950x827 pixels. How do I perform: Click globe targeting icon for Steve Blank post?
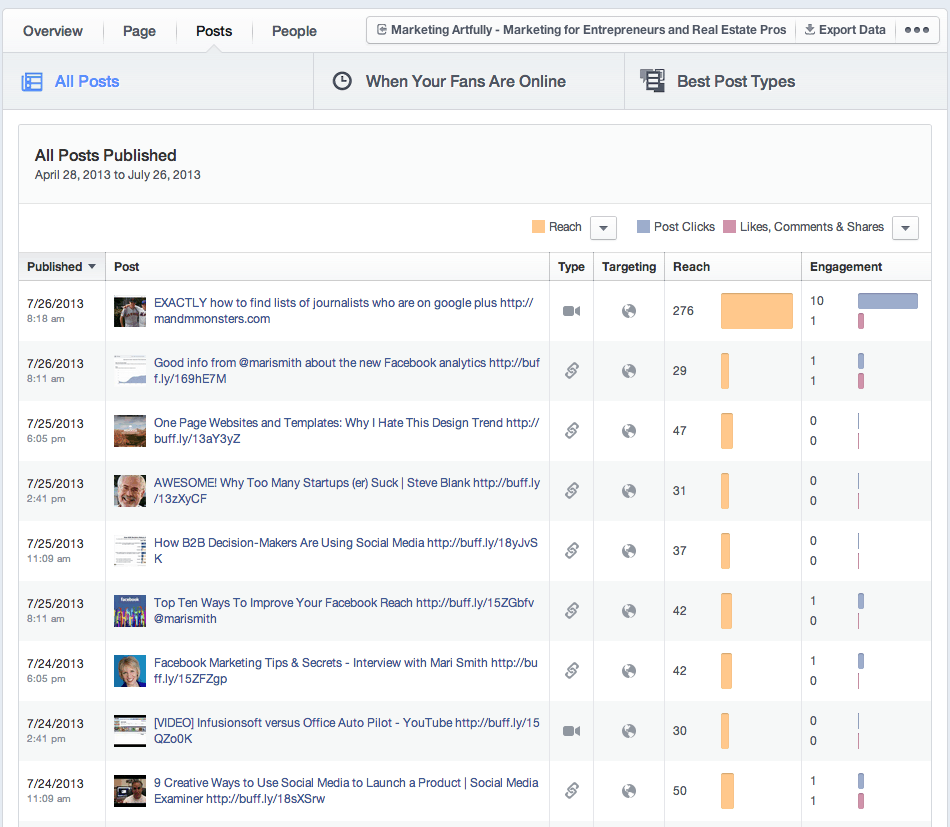[629, 491]
